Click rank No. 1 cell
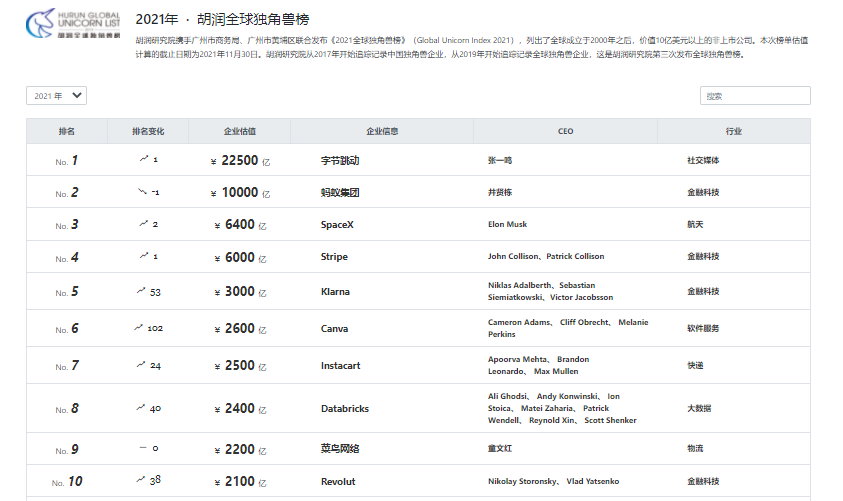The height and width of the screenshot is (501, 843). click(67, 161)
